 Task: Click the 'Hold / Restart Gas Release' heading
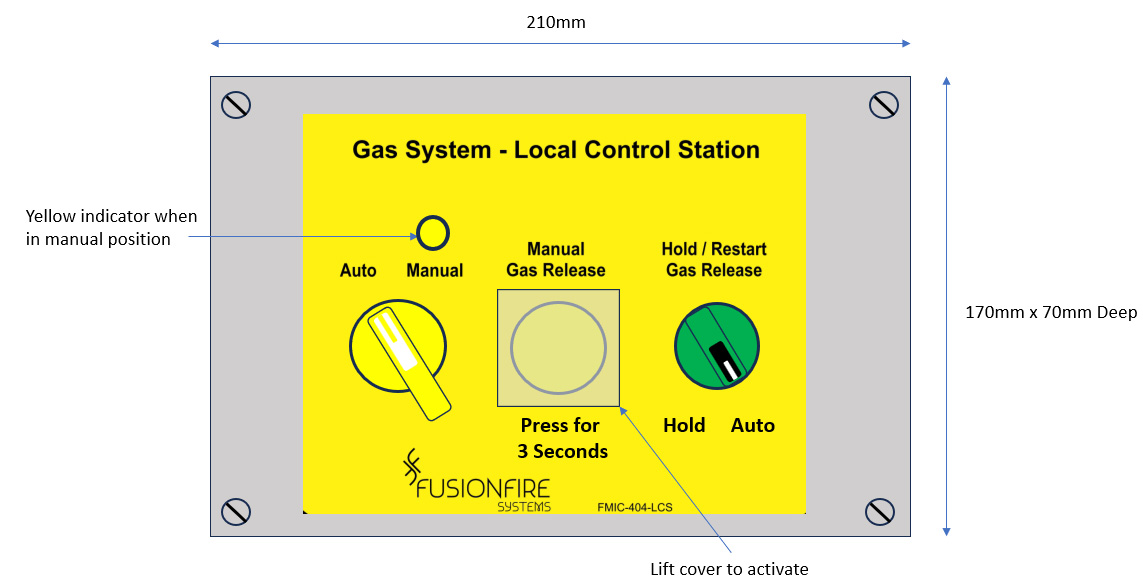point(714,260)
